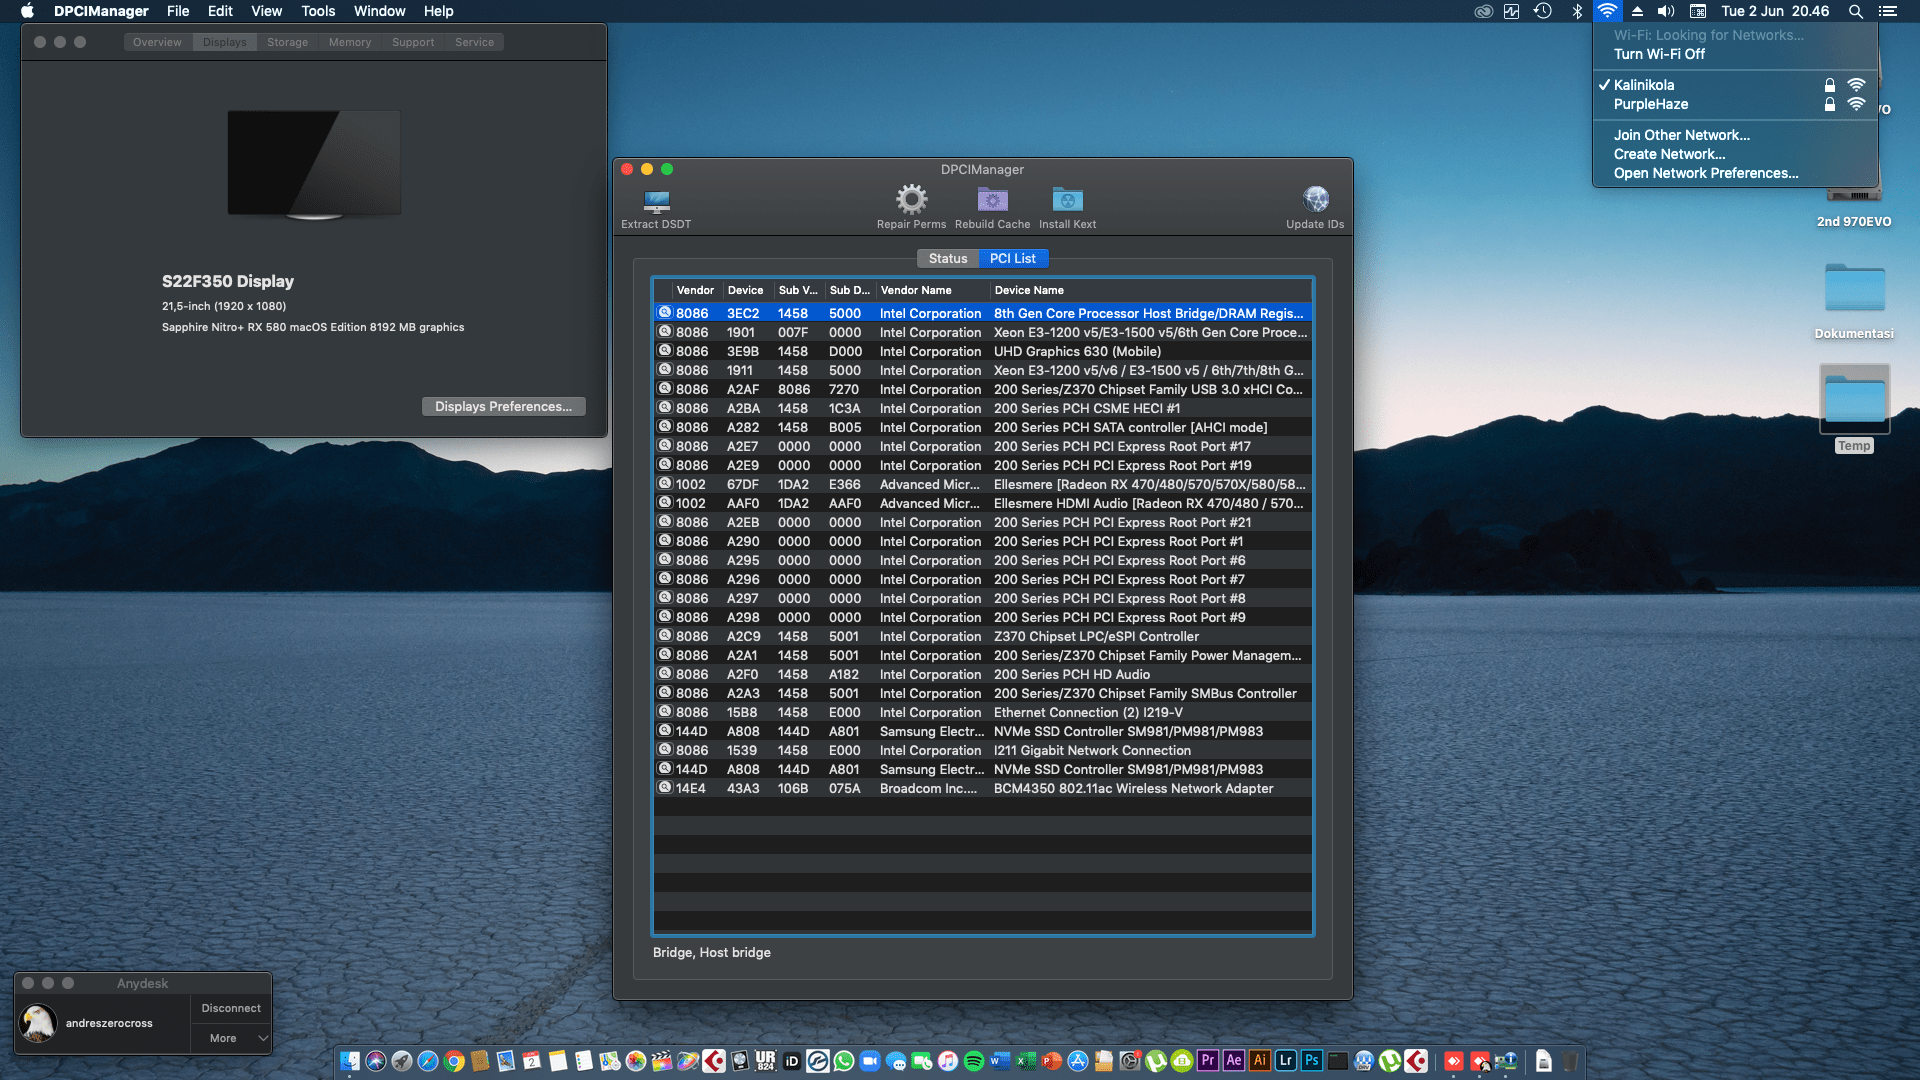Open Spotlight search in the menu bar
The width and height of the screenshot is (1920, 1080).
coord(1855,11)
